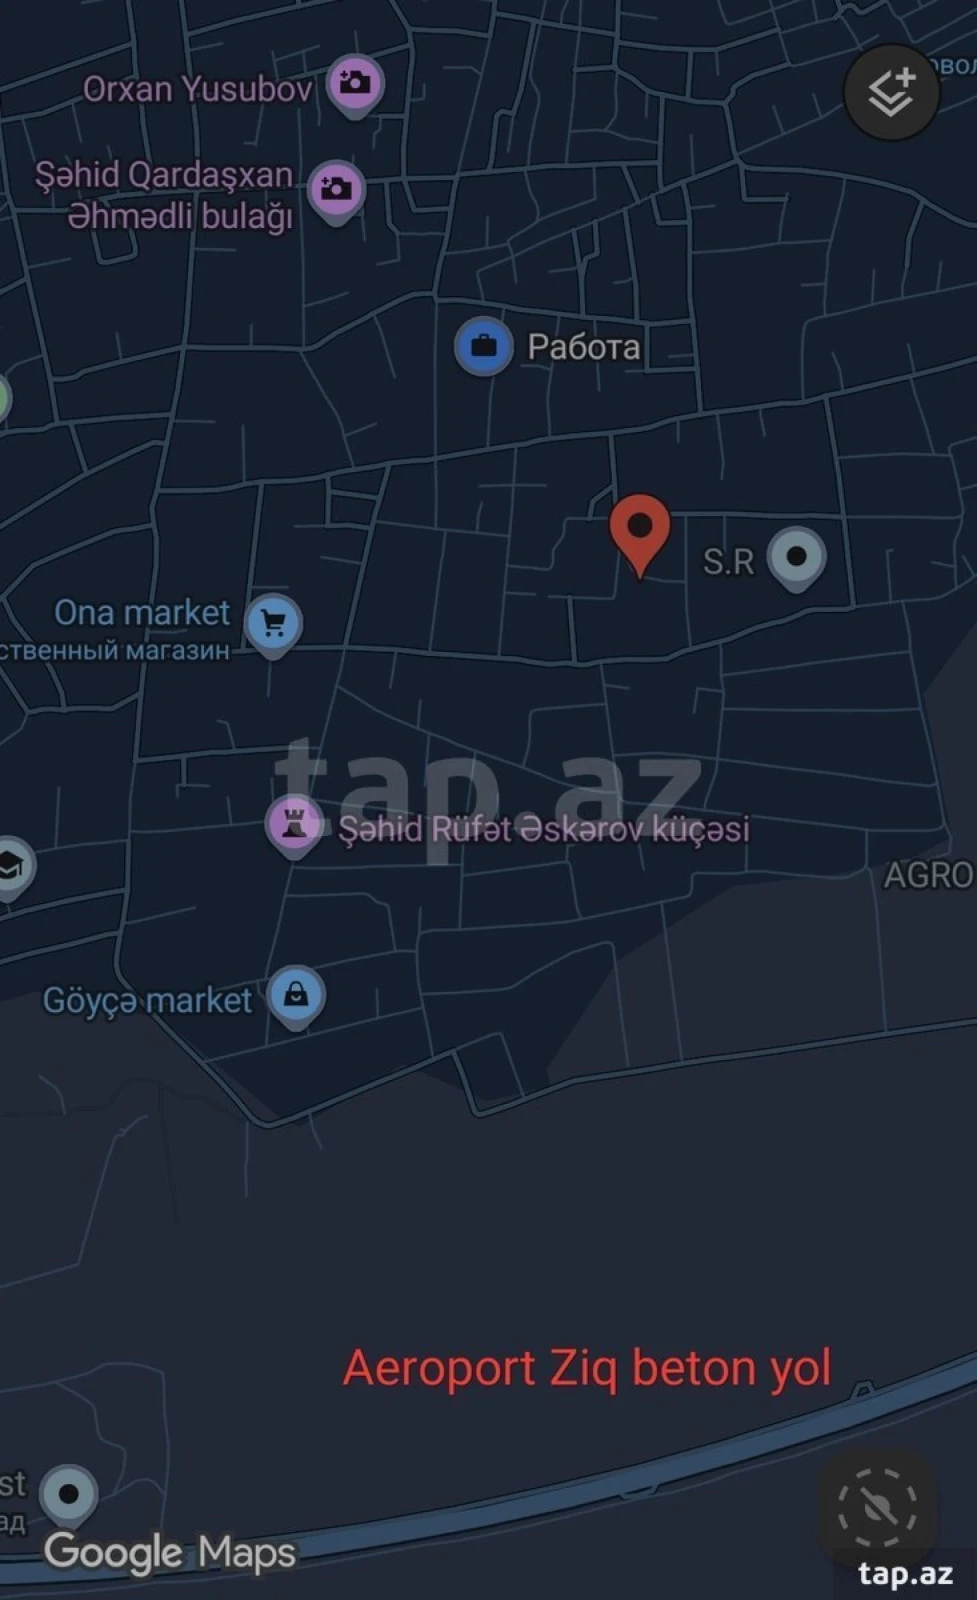Tap the Şəhid Rüfət Əskərov monument pin

pos(294,827)
